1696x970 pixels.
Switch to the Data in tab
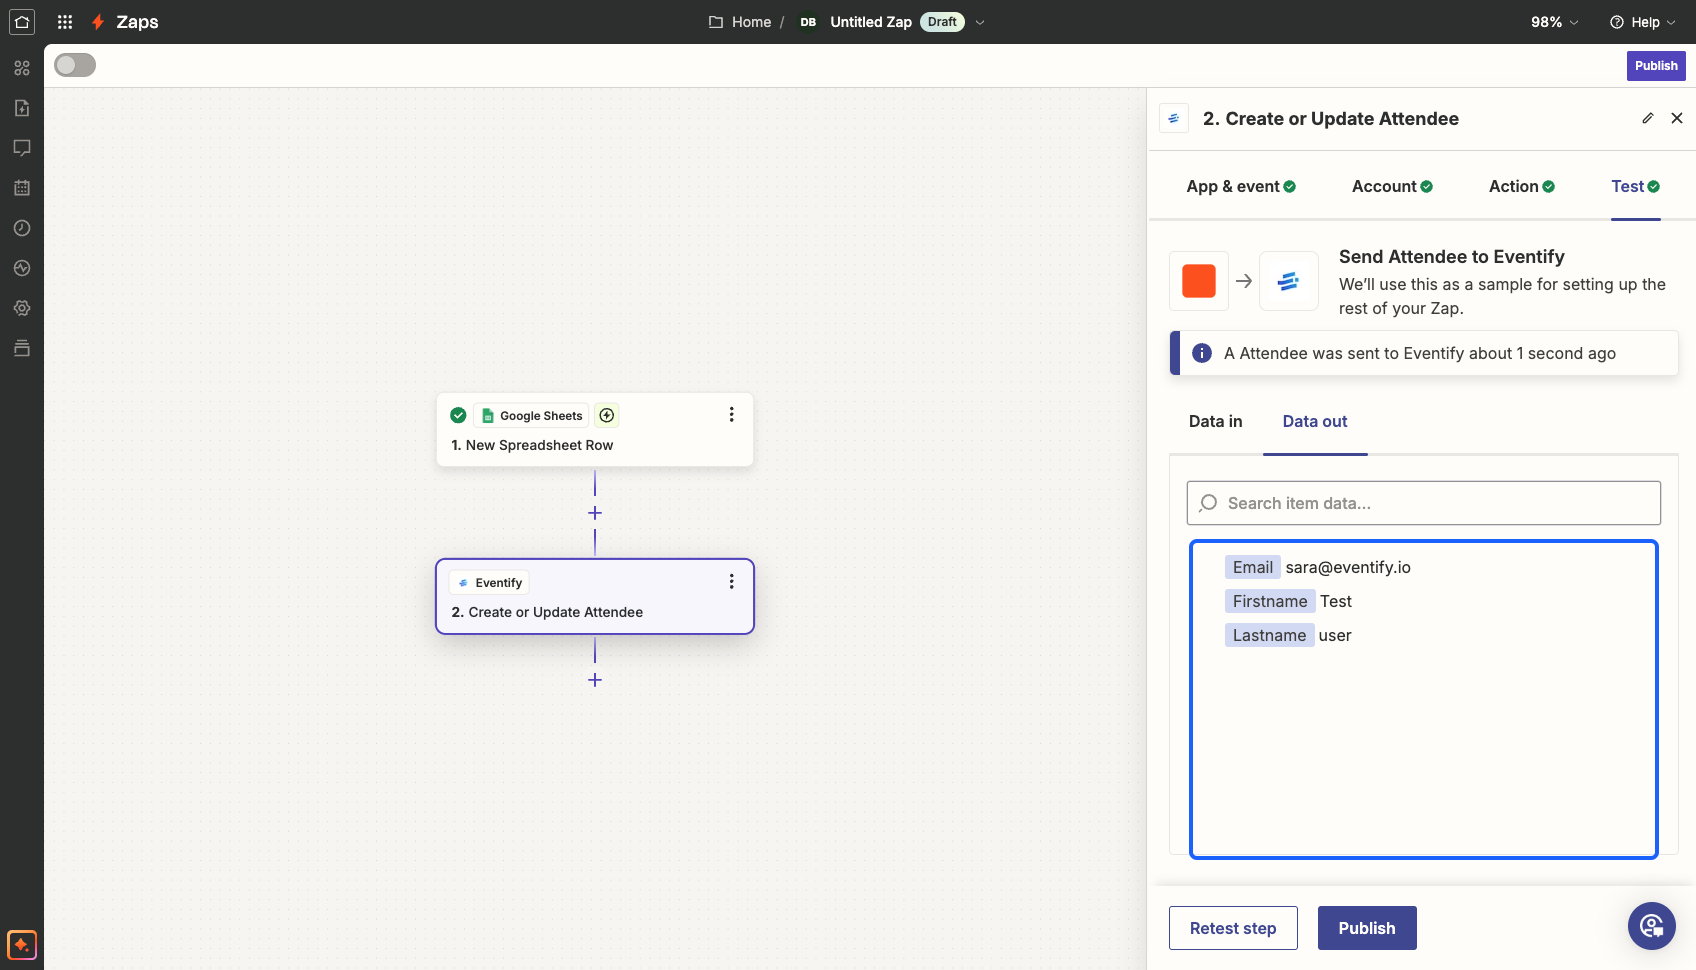pyautogui.click(x=1216, y=421)
